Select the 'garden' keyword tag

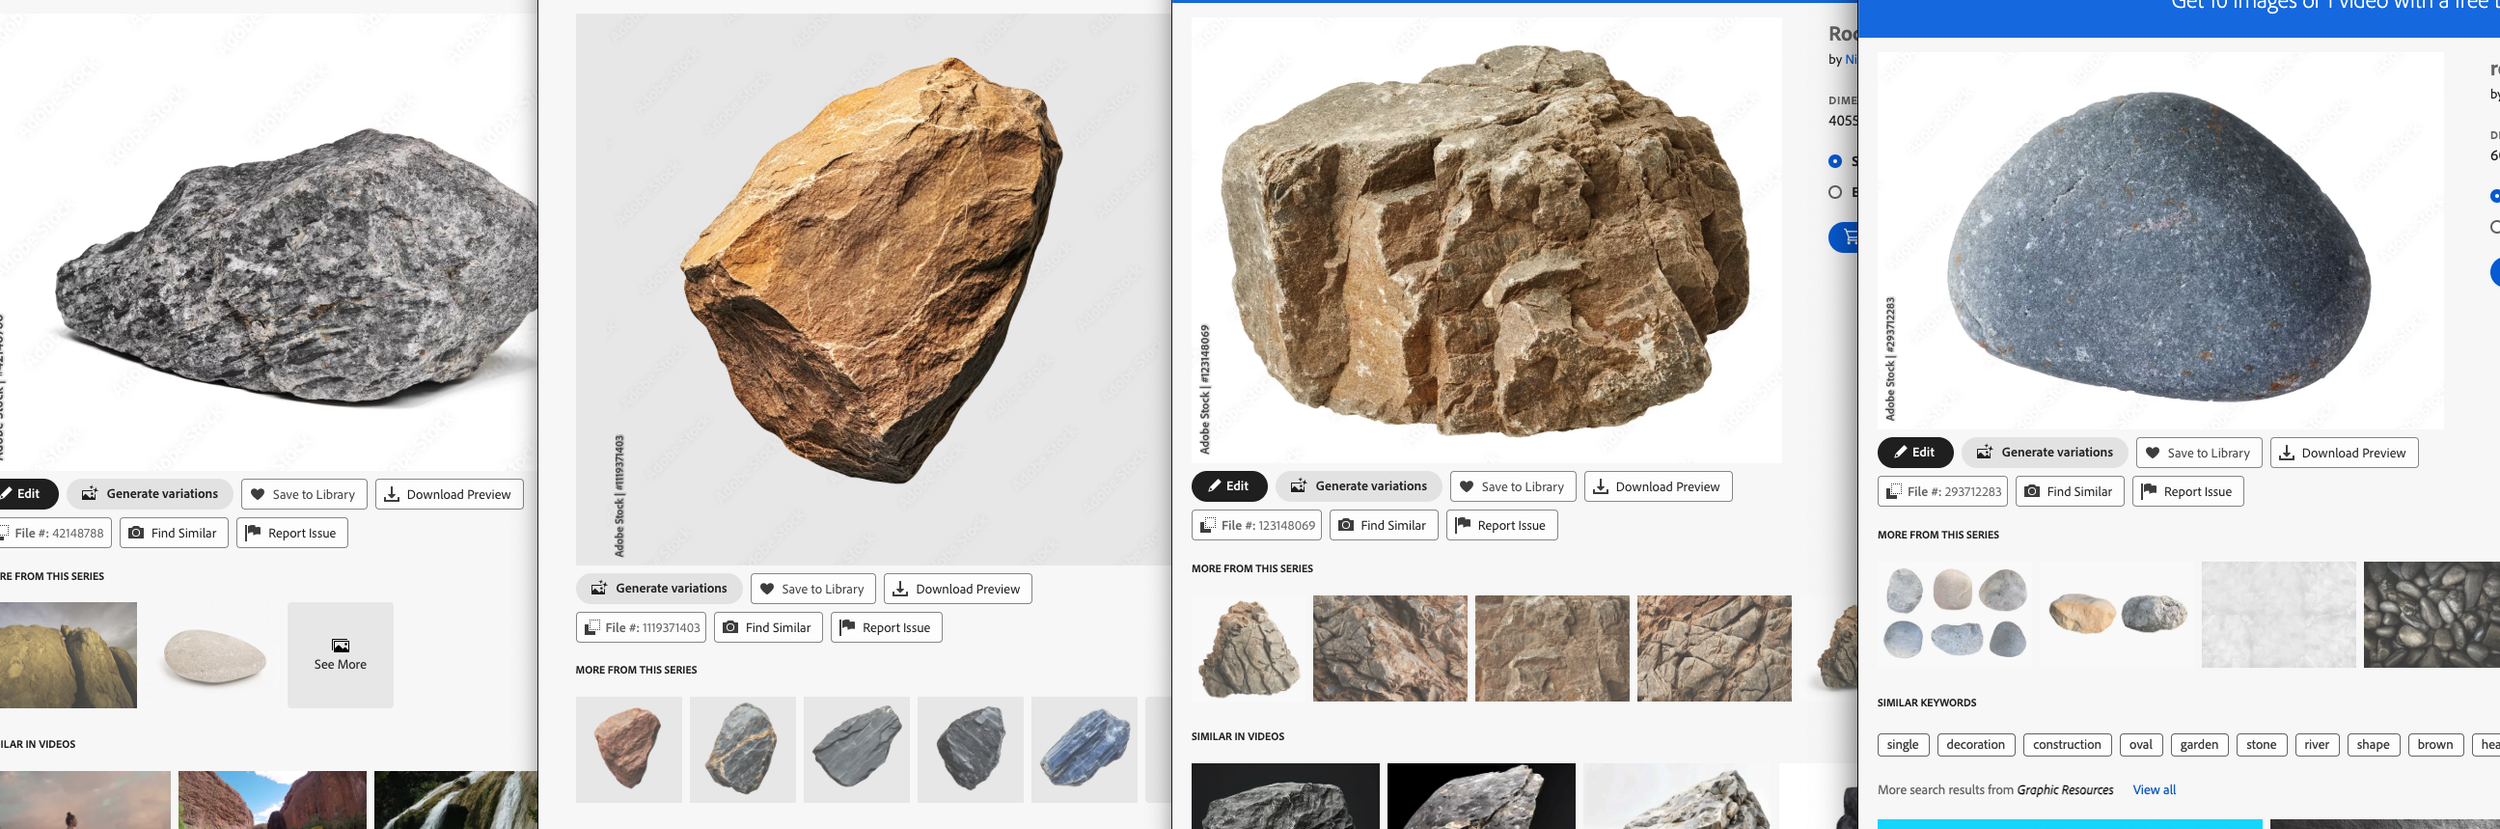coord(2199,745)
